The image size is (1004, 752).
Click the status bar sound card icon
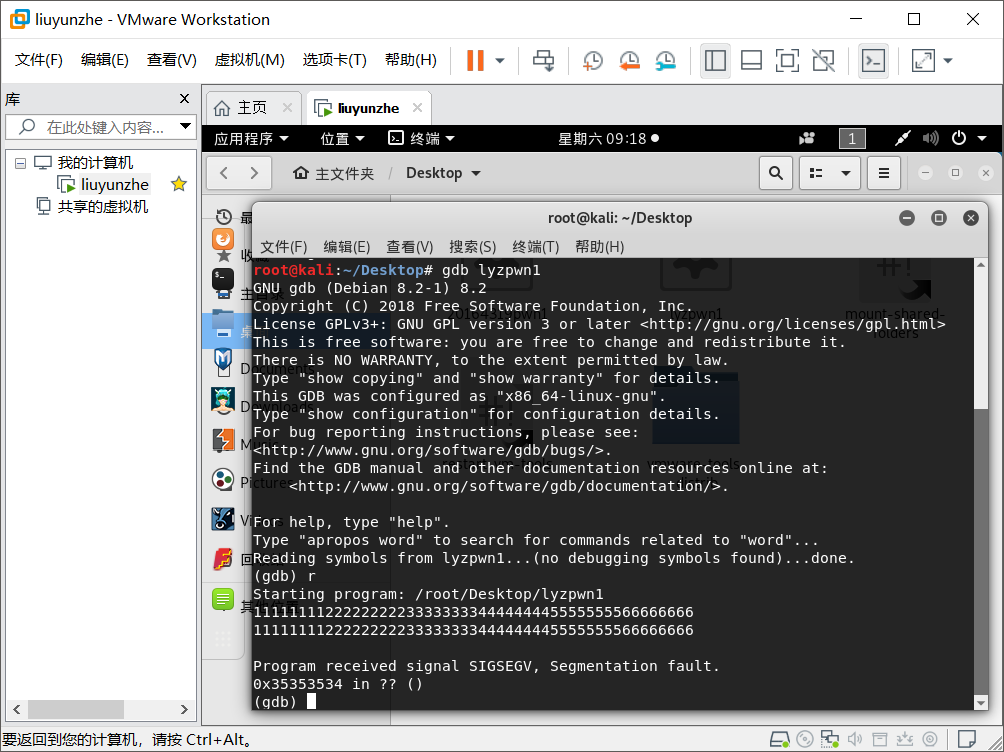click(x=855, y=739)
